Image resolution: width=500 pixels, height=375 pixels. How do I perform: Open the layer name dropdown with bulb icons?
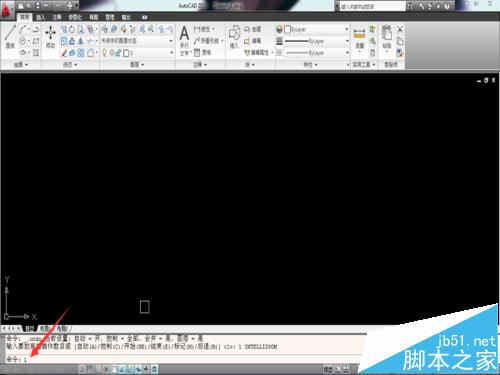click(137, 53)
